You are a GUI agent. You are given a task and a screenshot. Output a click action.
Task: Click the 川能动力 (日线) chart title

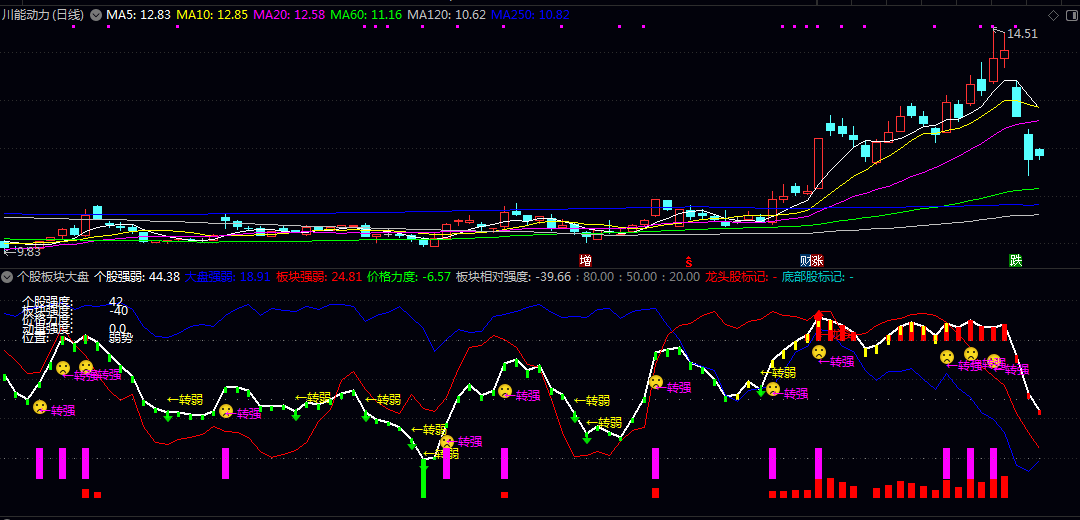pos(43,15)
